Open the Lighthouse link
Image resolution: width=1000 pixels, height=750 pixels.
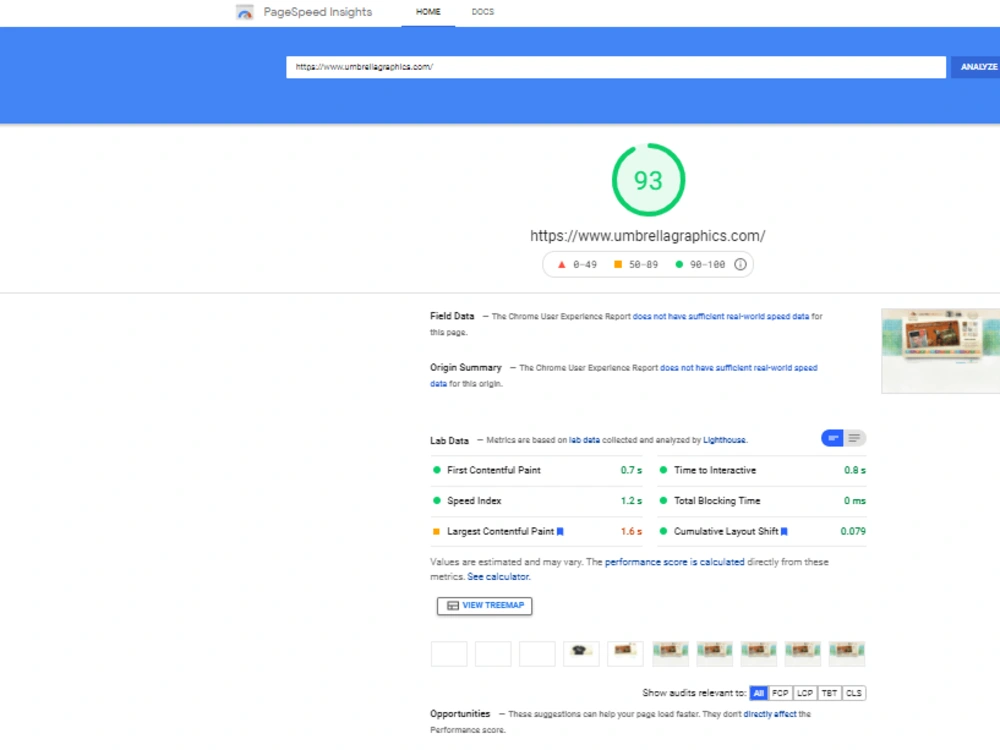pyautogui.click(x=724, y=440)
